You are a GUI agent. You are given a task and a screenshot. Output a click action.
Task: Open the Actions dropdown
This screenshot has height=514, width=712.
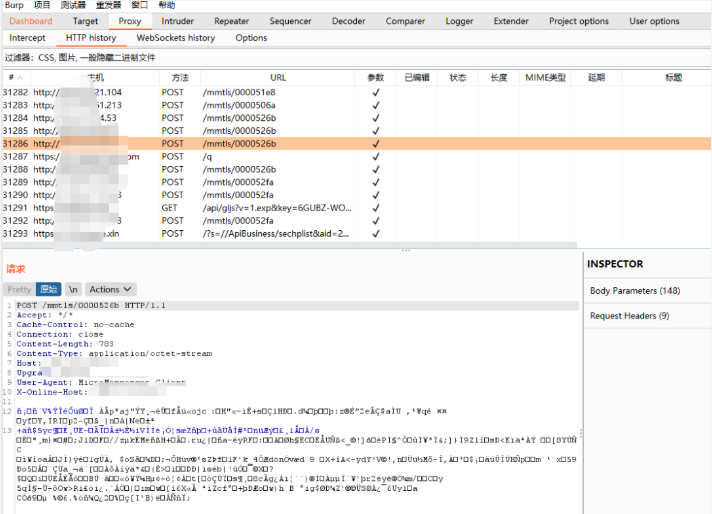(110, 289)
